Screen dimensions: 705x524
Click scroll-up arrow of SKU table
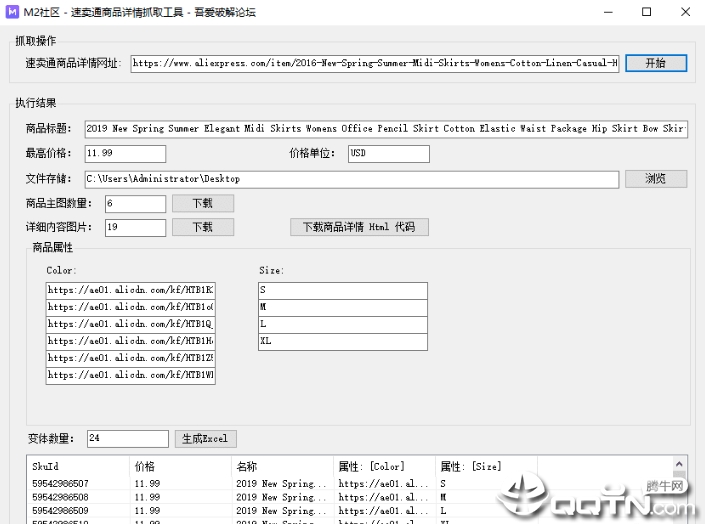coord(679,464)
